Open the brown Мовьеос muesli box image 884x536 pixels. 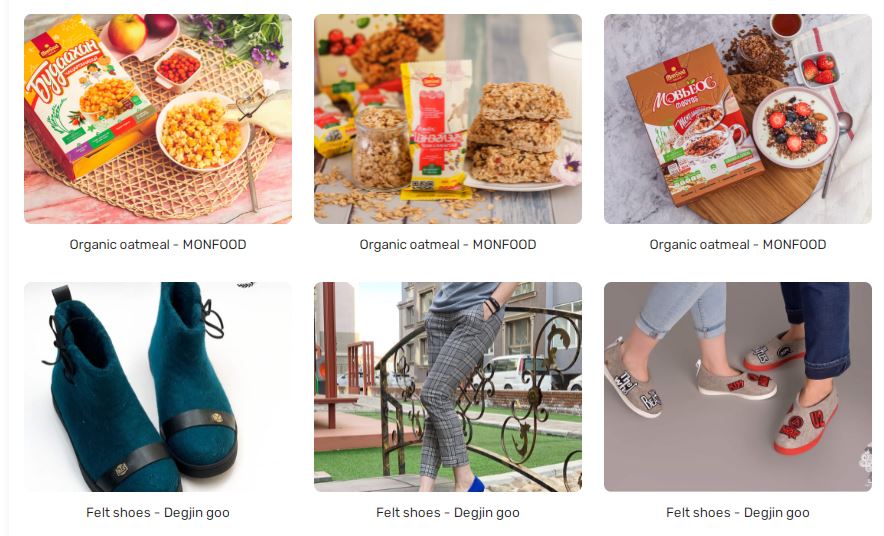coord(737,119)
